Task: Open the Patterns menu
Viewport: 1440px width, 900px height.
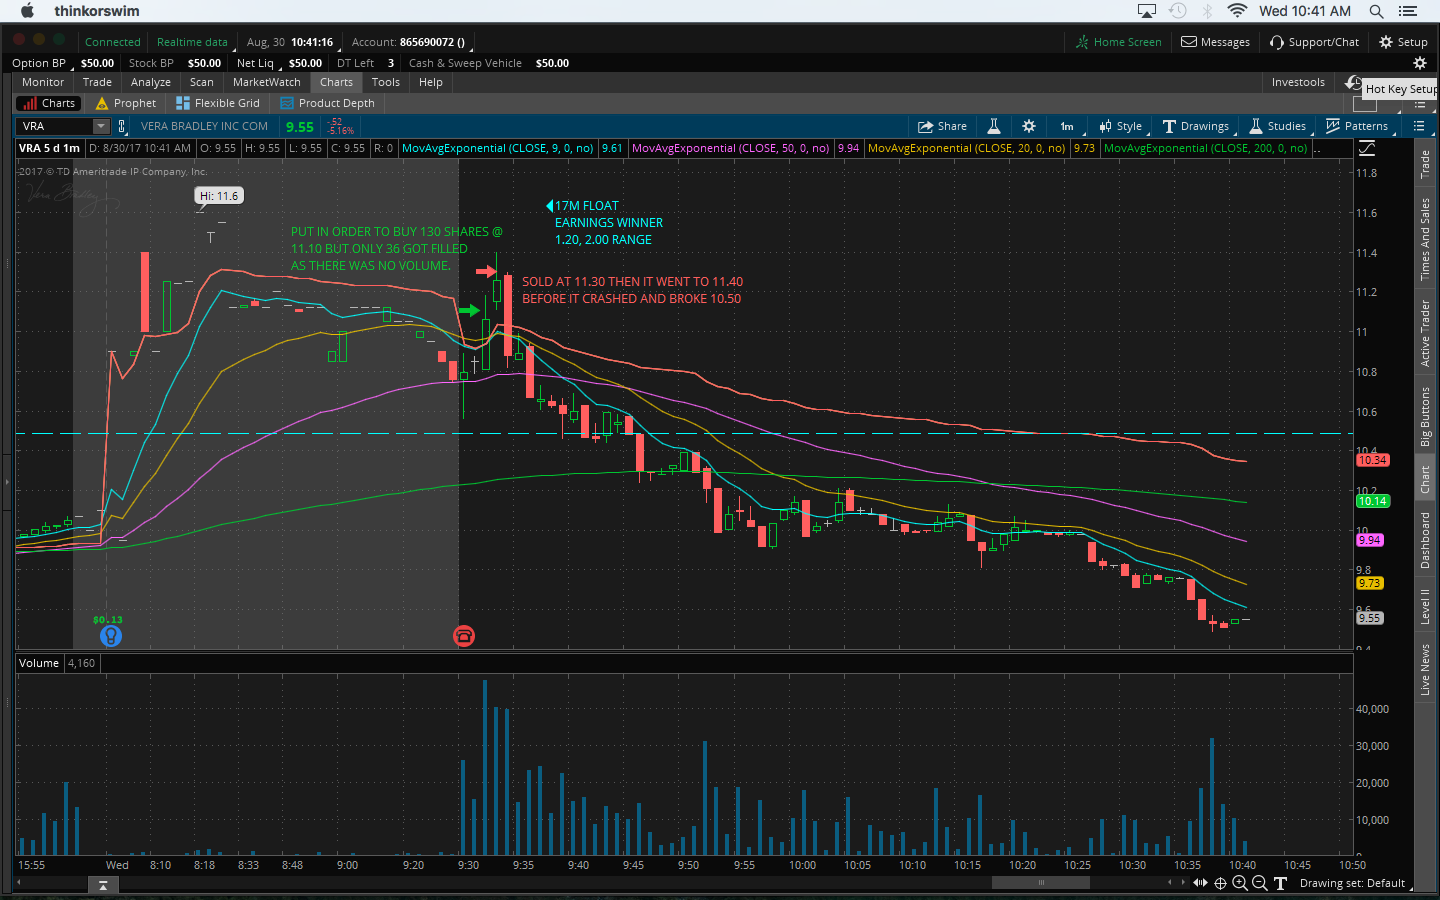Action: (1357, 126)
